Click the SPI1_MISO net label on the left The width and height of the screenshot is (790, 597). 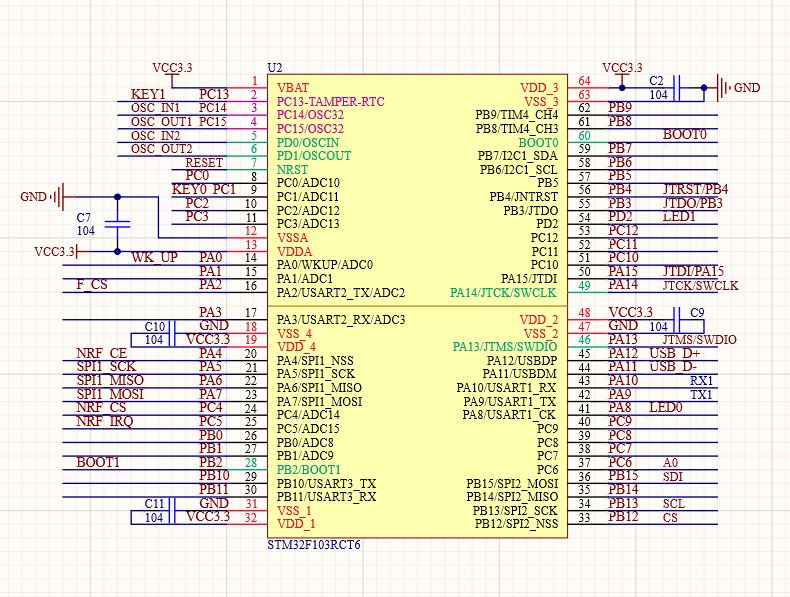coord(110,380)
